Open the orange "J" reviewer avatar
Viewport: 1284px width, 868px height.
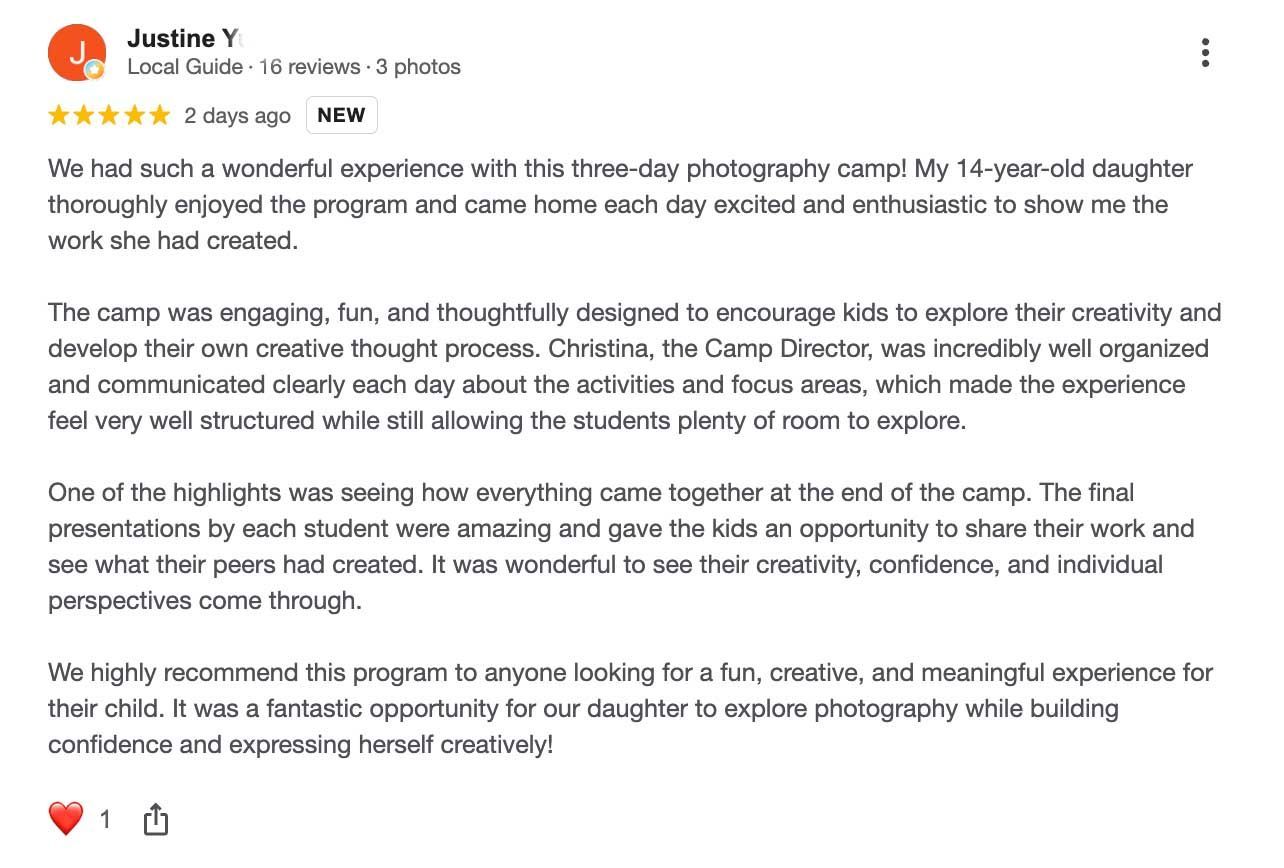coord(77,52)
